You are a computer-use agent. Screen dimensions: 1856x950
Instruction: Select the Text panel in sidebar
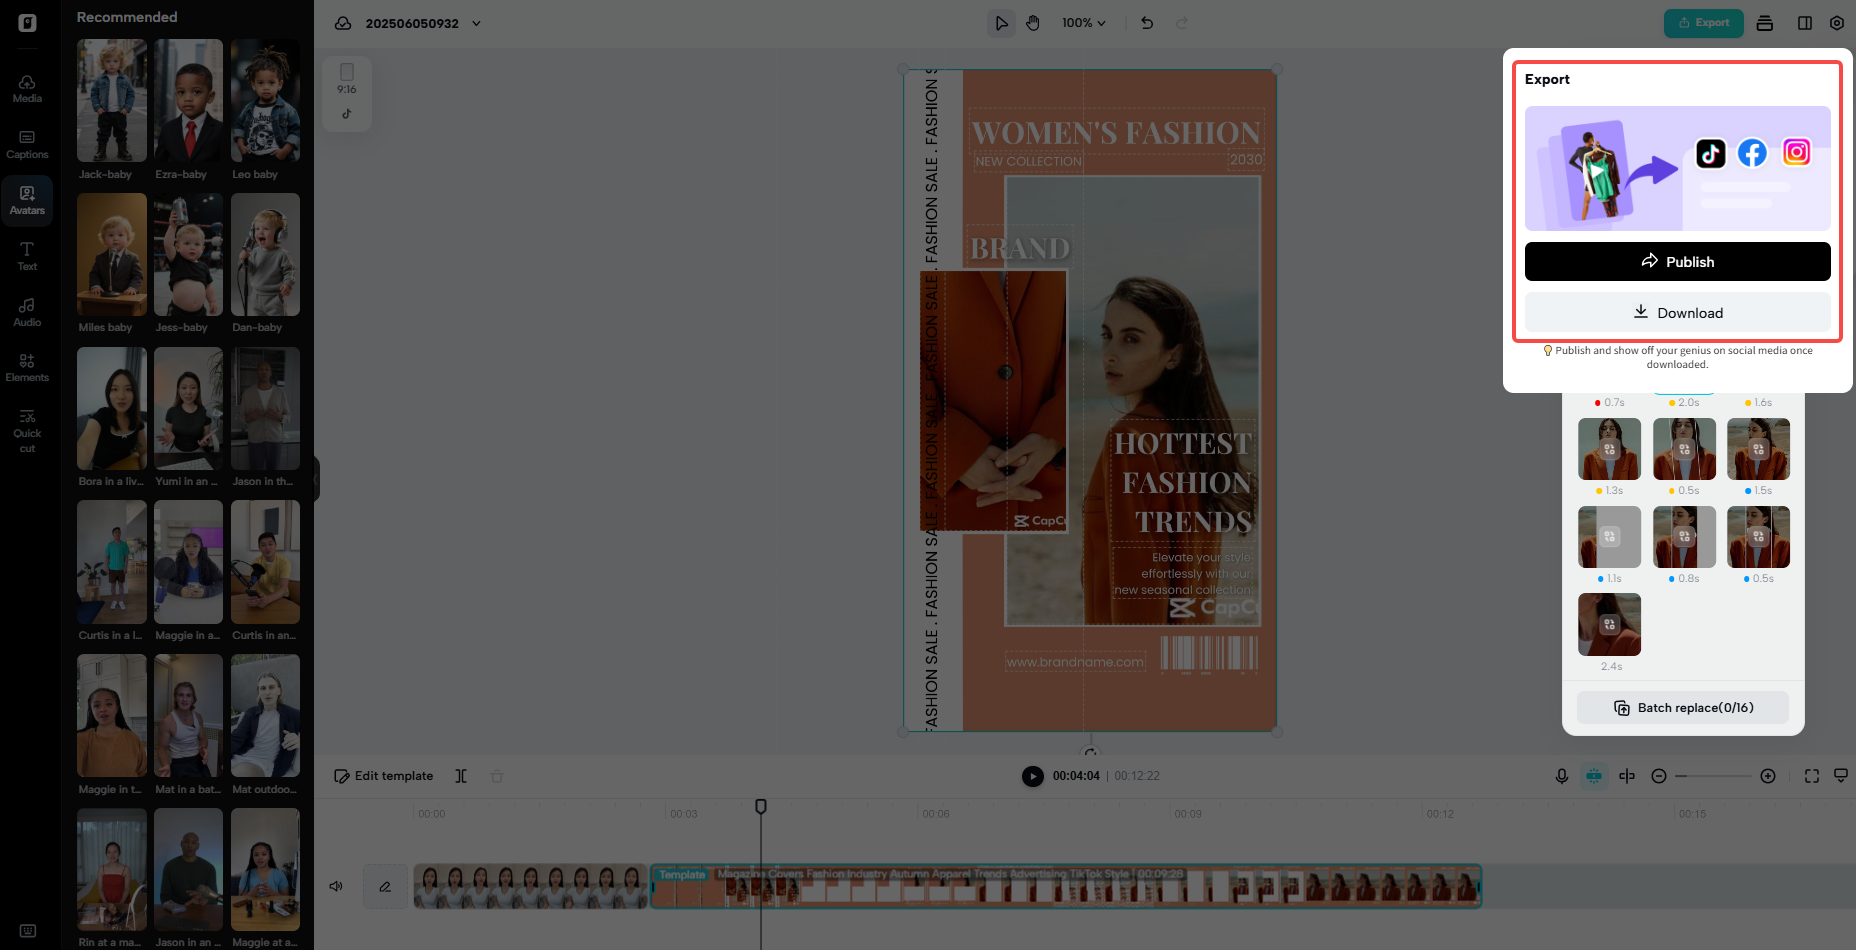point(27,256)
